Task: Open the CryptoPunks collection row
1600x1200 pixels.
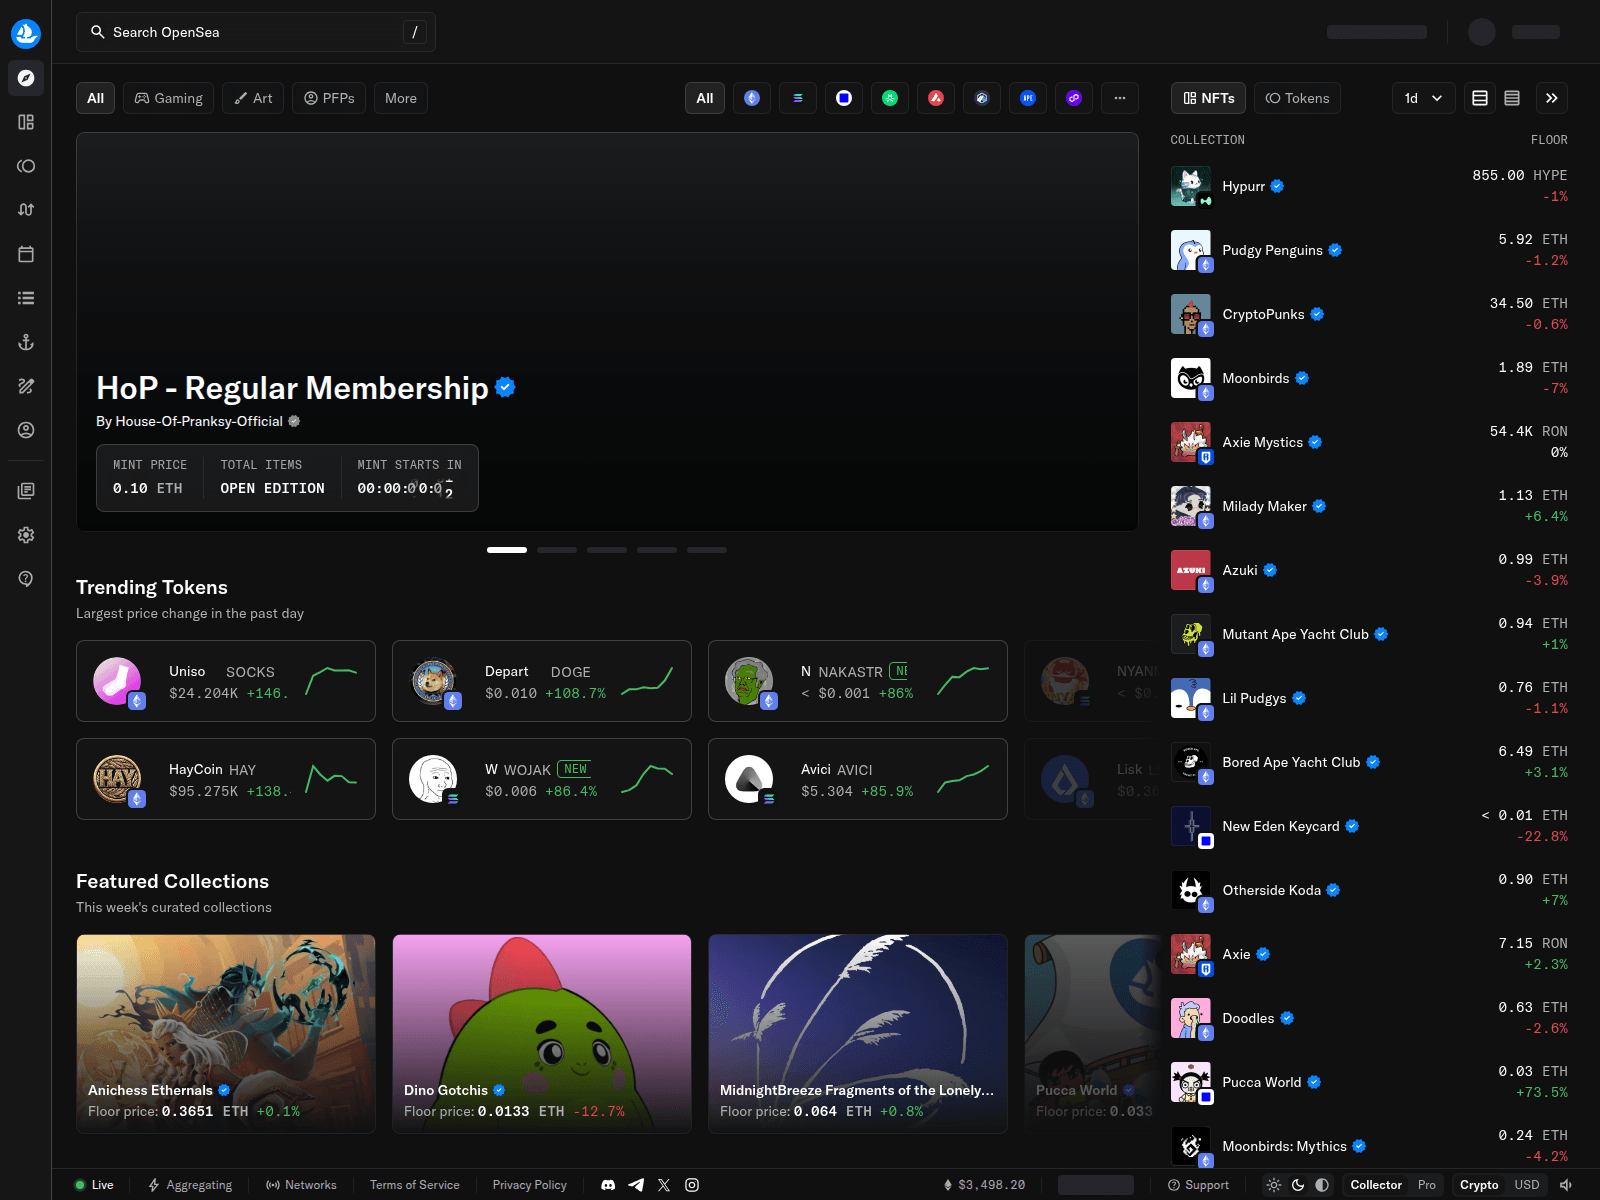Action: pyautogui.click(x=1369, y=314)
